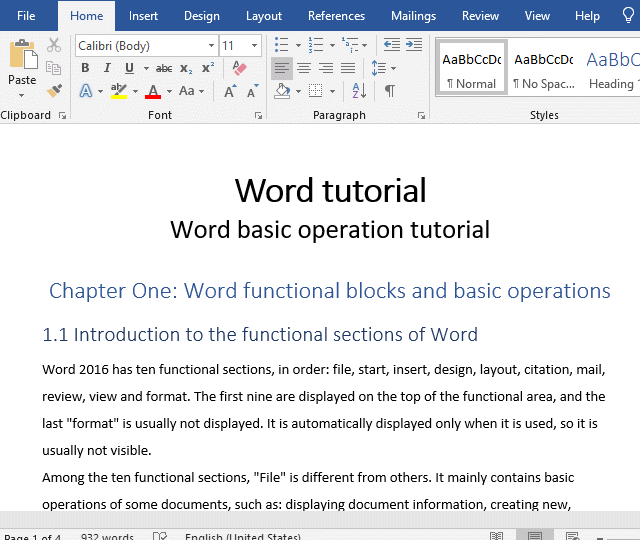Sort text with the A-Z icon
This screenshot has width=640, height=540.
tap(359, 91)
